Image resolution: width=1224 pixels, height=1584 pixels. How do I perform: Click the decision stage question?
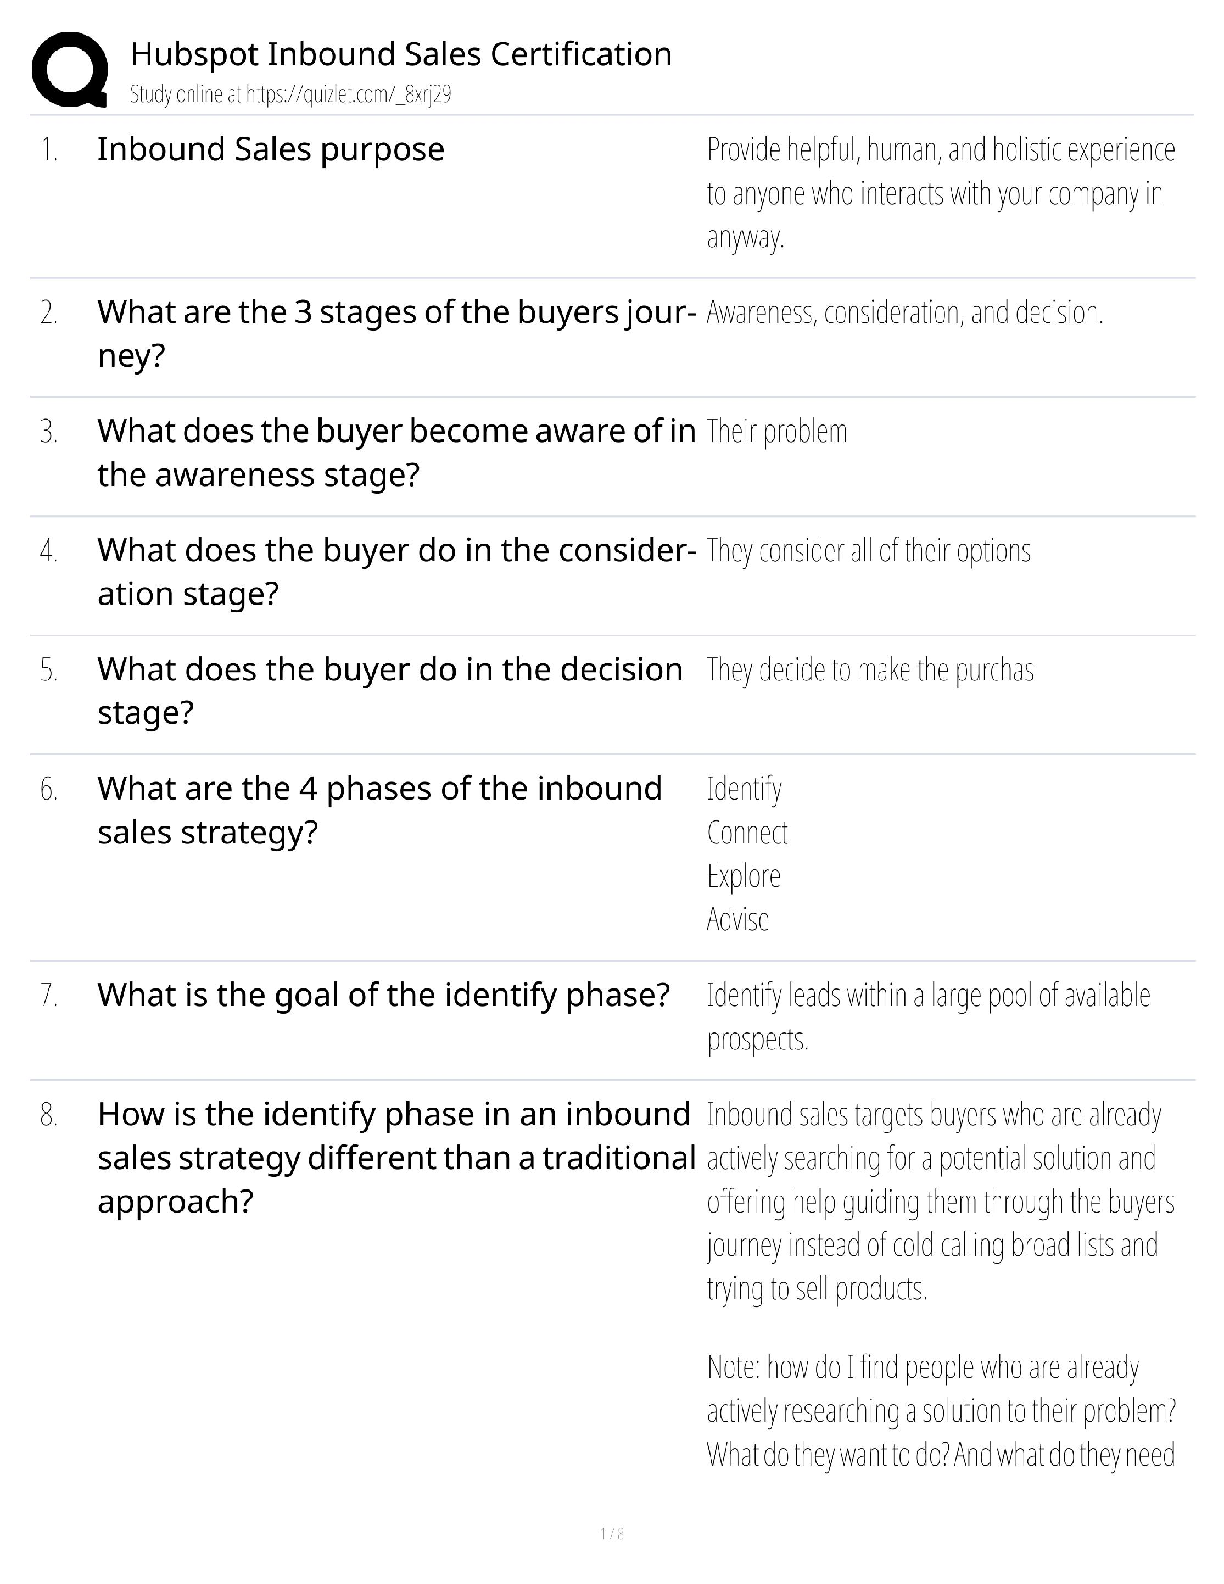(x=390, y=690)
